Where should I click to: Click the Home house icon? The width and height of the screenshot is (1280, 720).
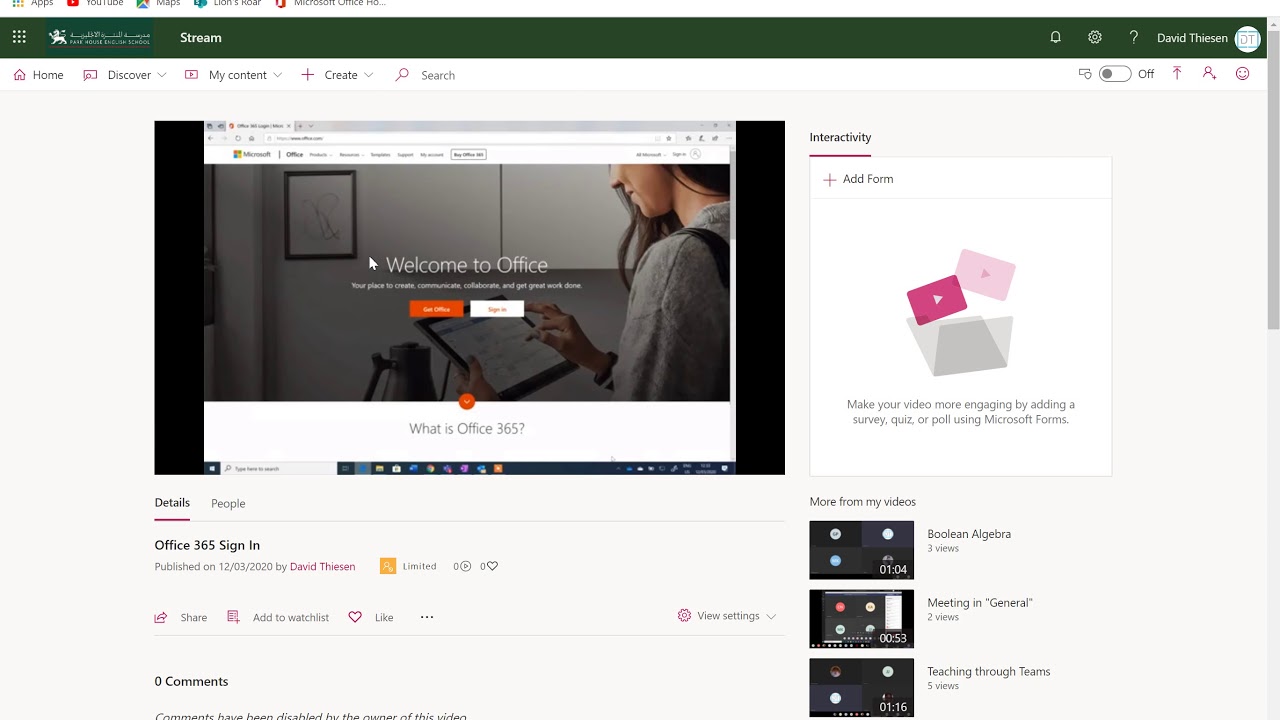point(19,75)
